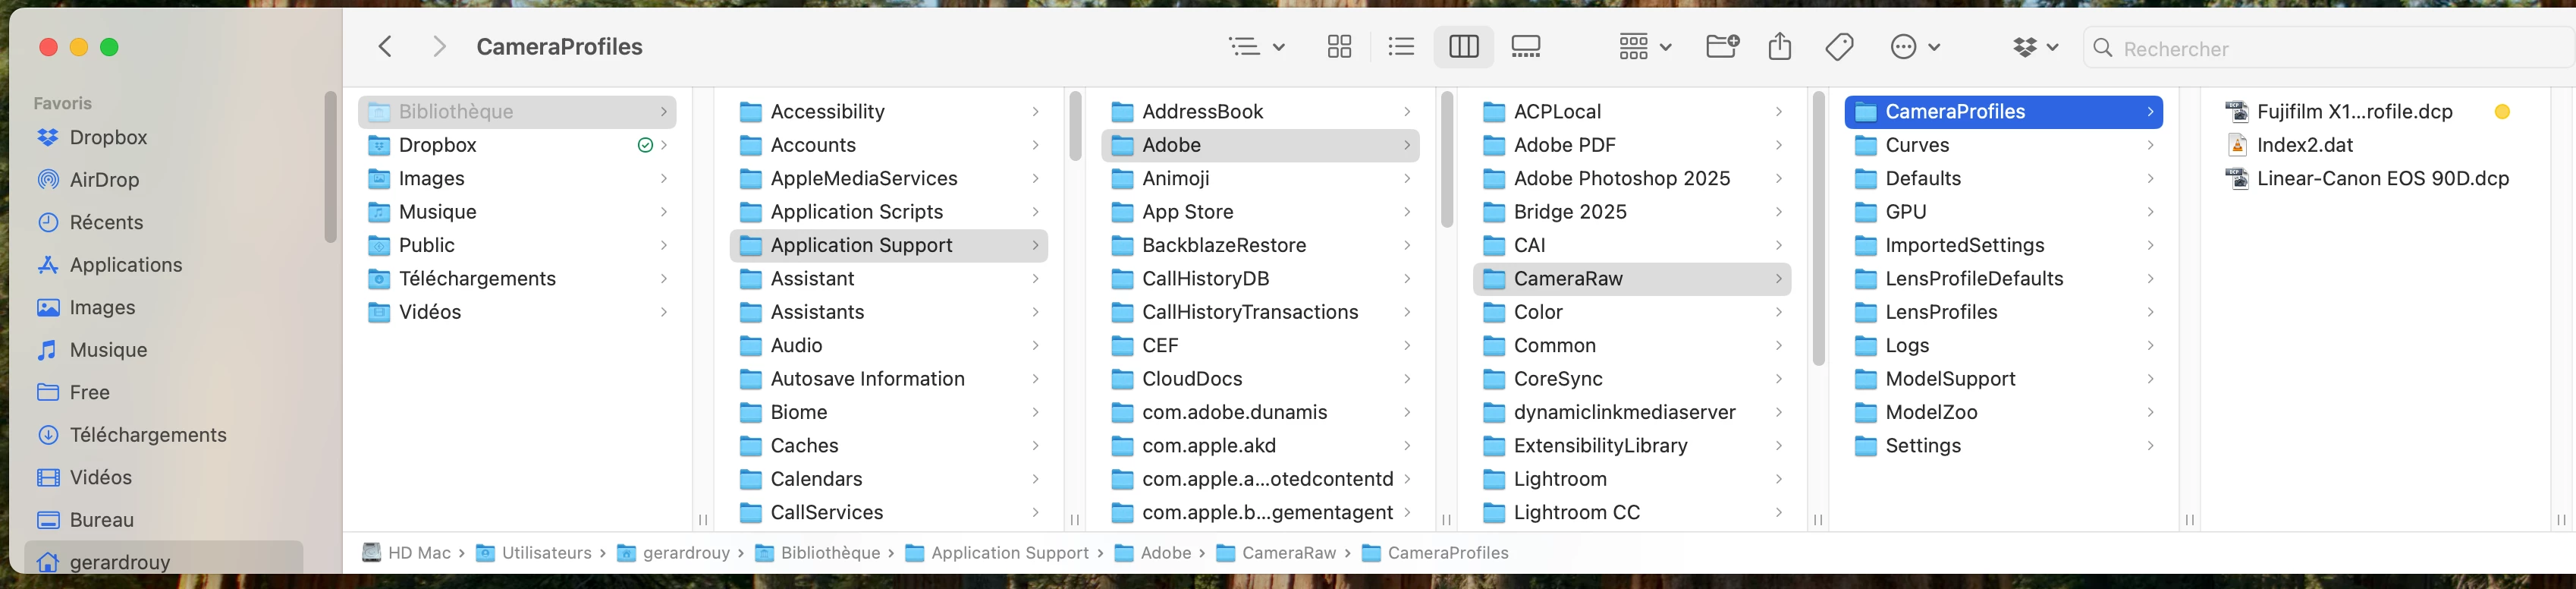Select the BackblazeRestore folder
The width and height of the screenshot is (2576, 589).
(1260, 245)
